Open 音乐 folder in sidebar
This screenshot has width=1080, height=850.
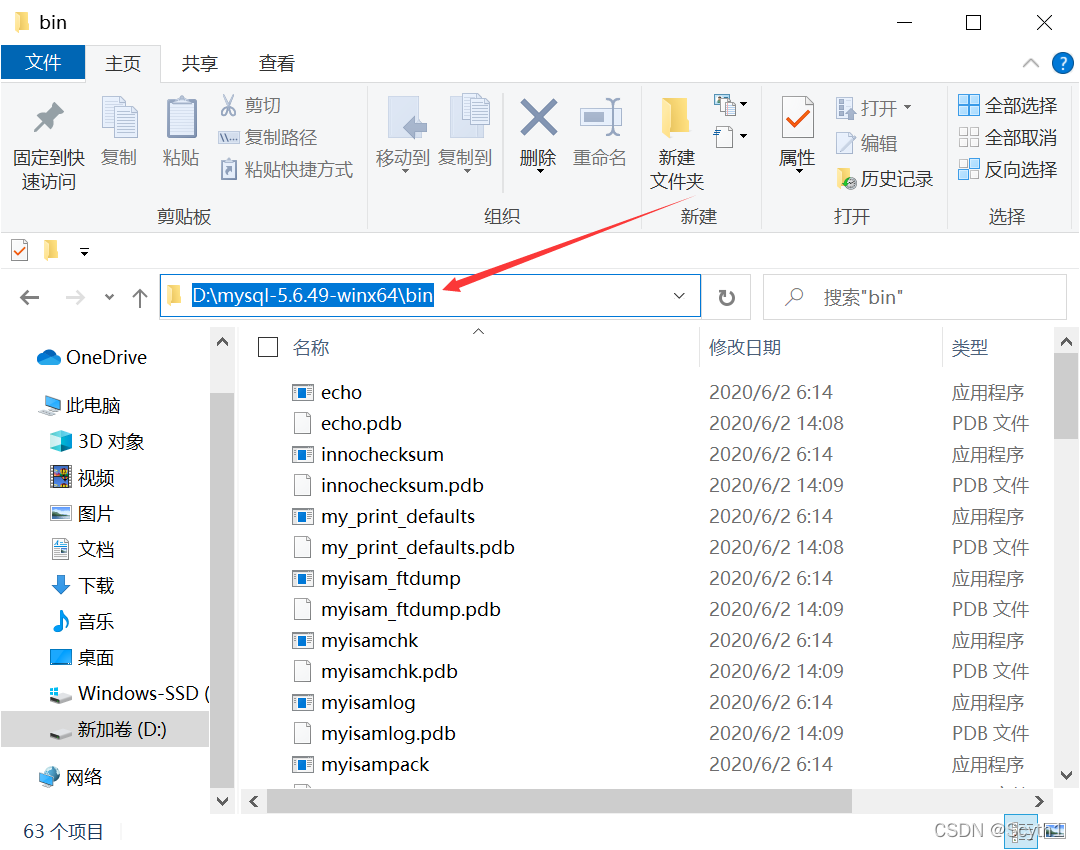82,621
